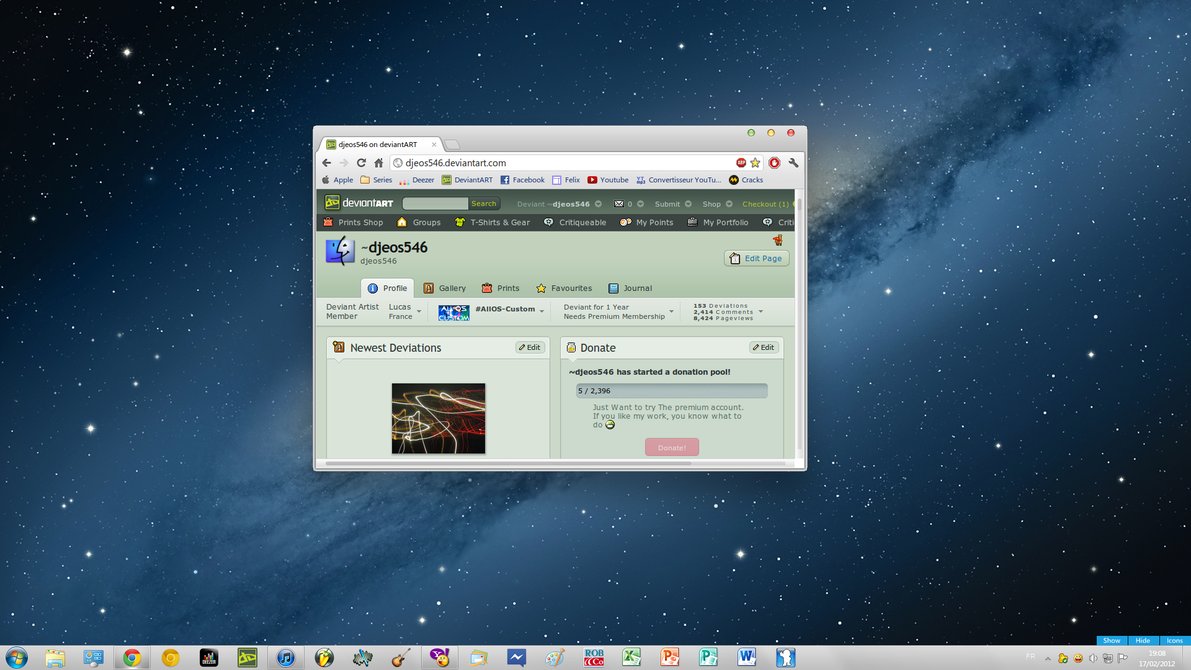The image size is (1191, 670).
Task: Switch to the Gallery tab
Action: click(x=444, y=288)
